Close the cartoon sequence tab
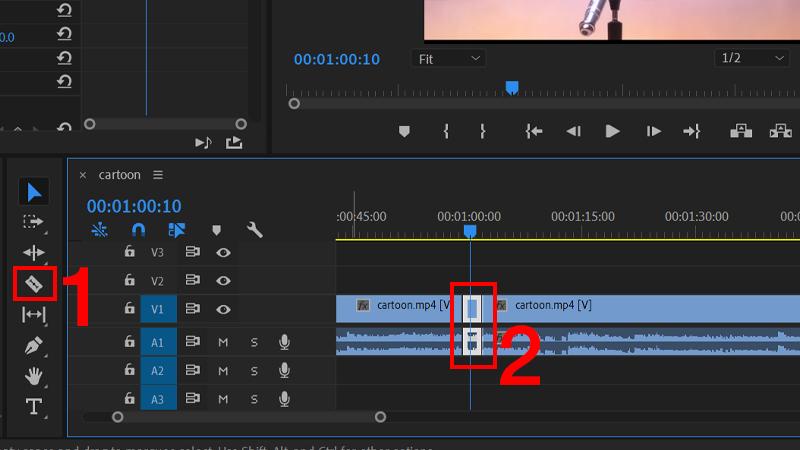 (x=83, y=175)
